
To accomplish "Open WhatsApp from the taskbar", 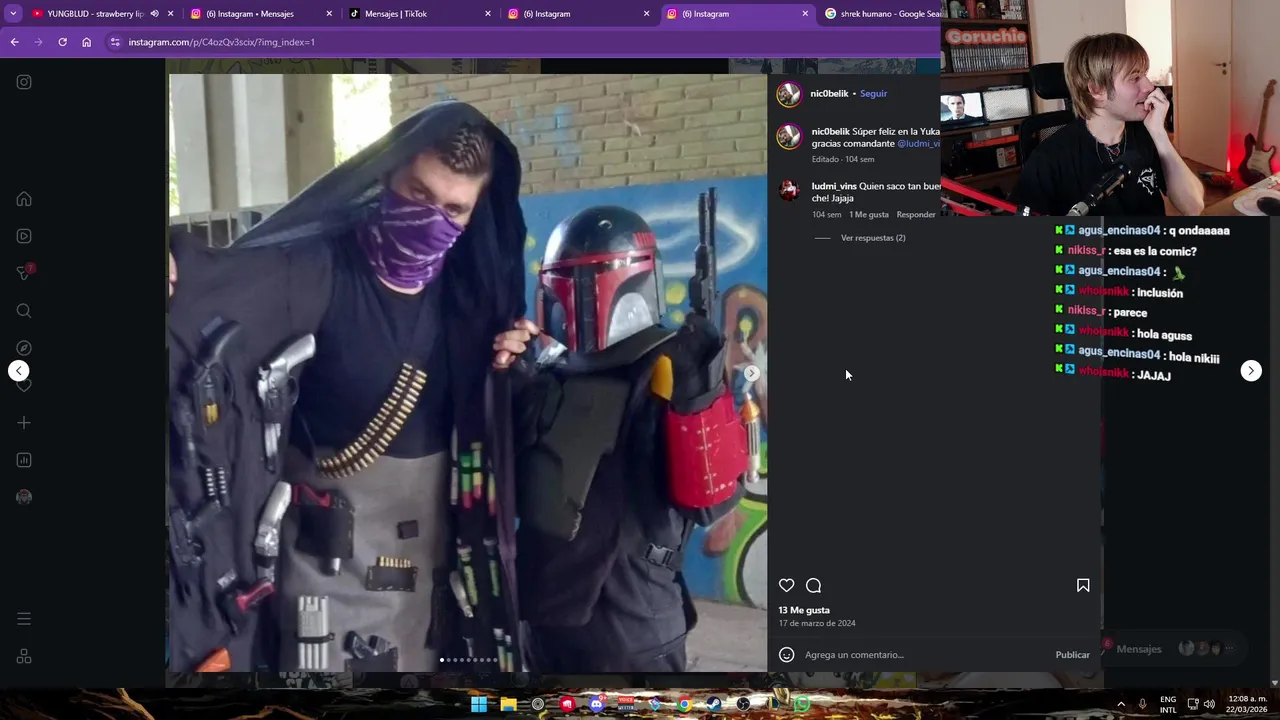I will coord(802,704).
